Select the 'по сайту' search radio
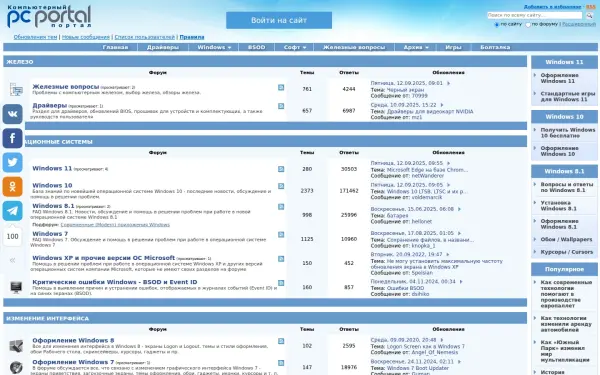The height and width of the screenshot is (375, 600). point(497,24)
